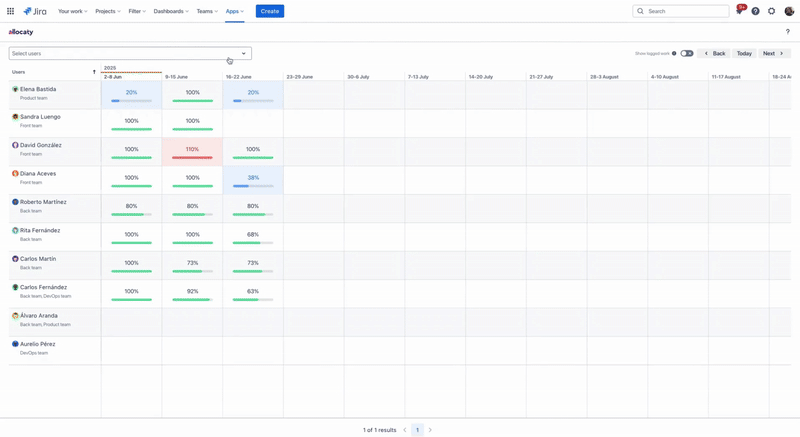This screenshot has width=800, height=437.
Task: Open the settings gear
Action: click(771, 11)
